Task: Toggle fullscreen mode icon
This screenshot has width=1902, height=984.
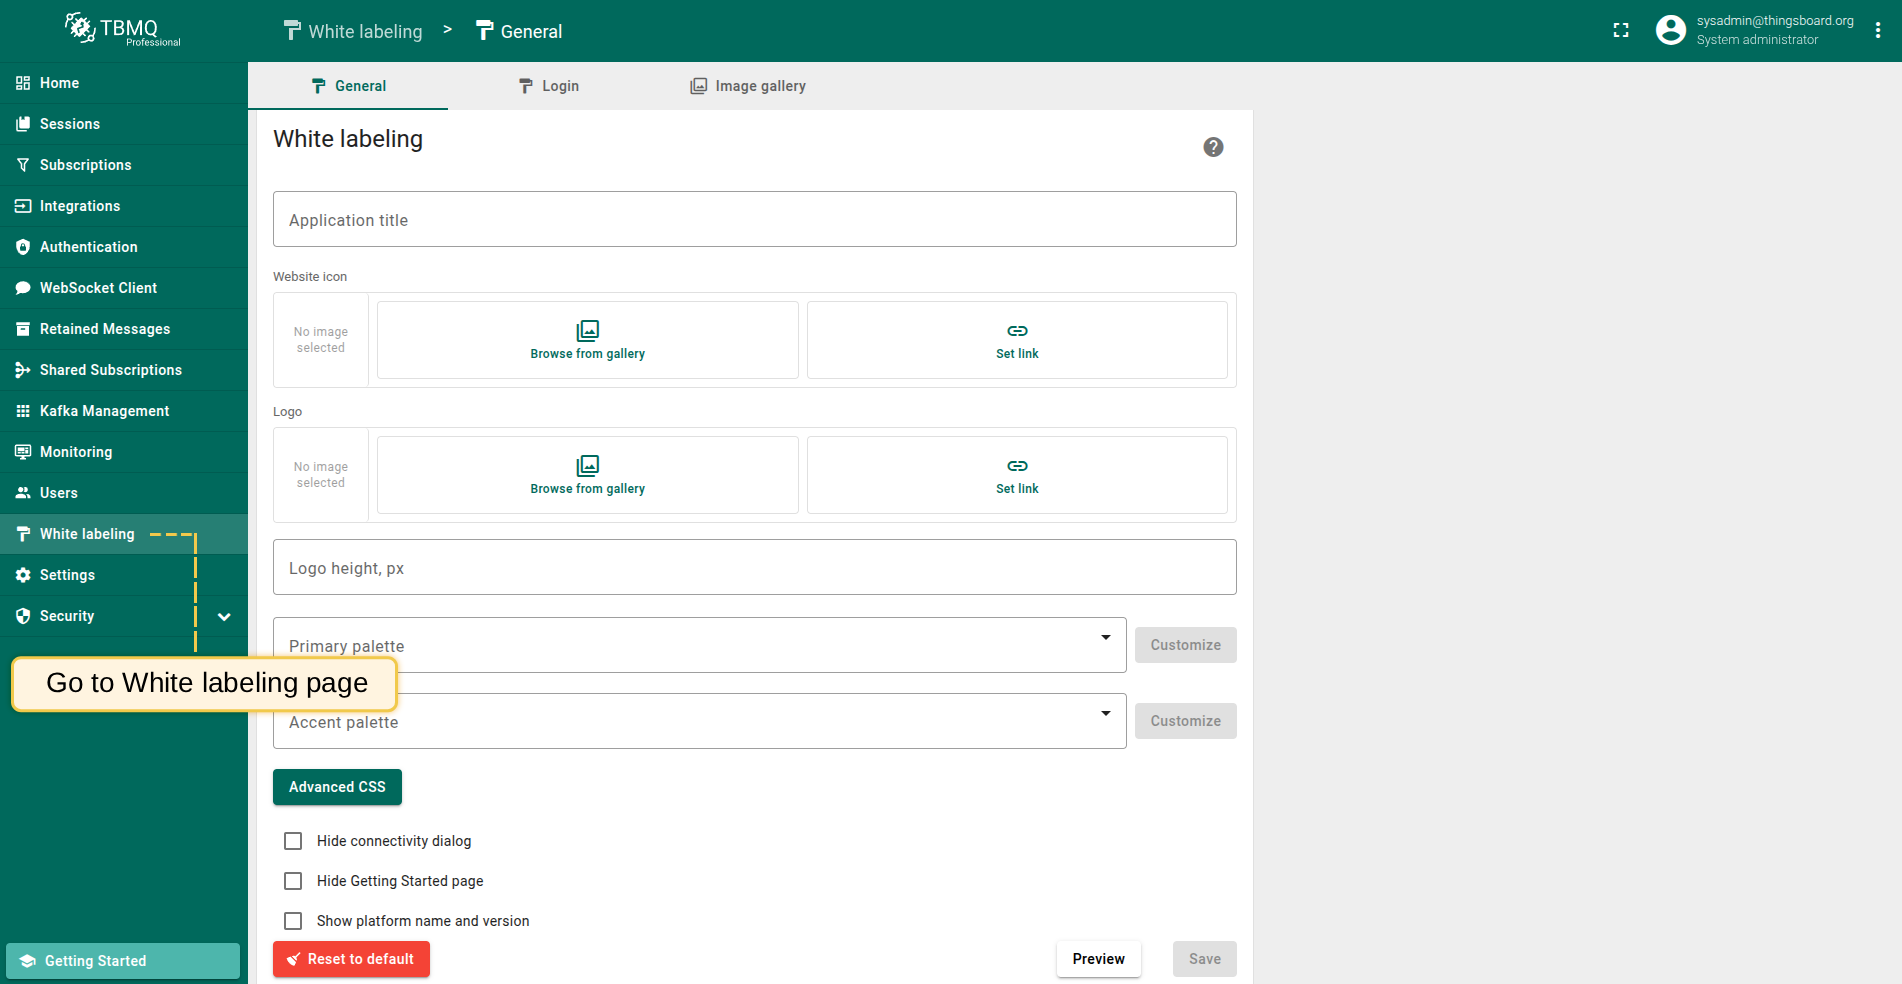Action: (1621, 31)
